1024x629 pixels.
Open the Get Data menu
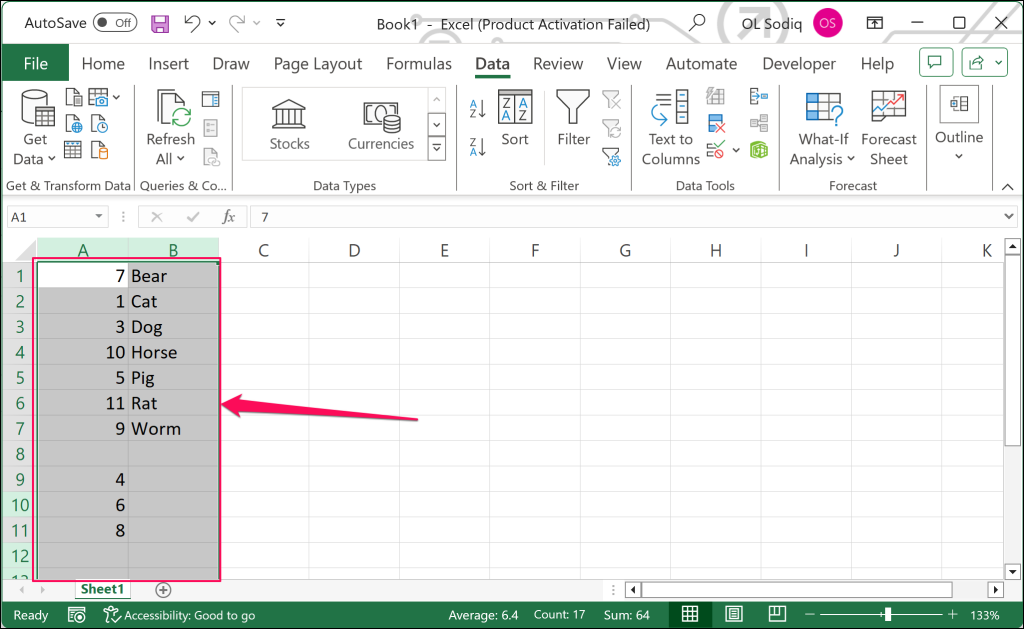[35, 129]
